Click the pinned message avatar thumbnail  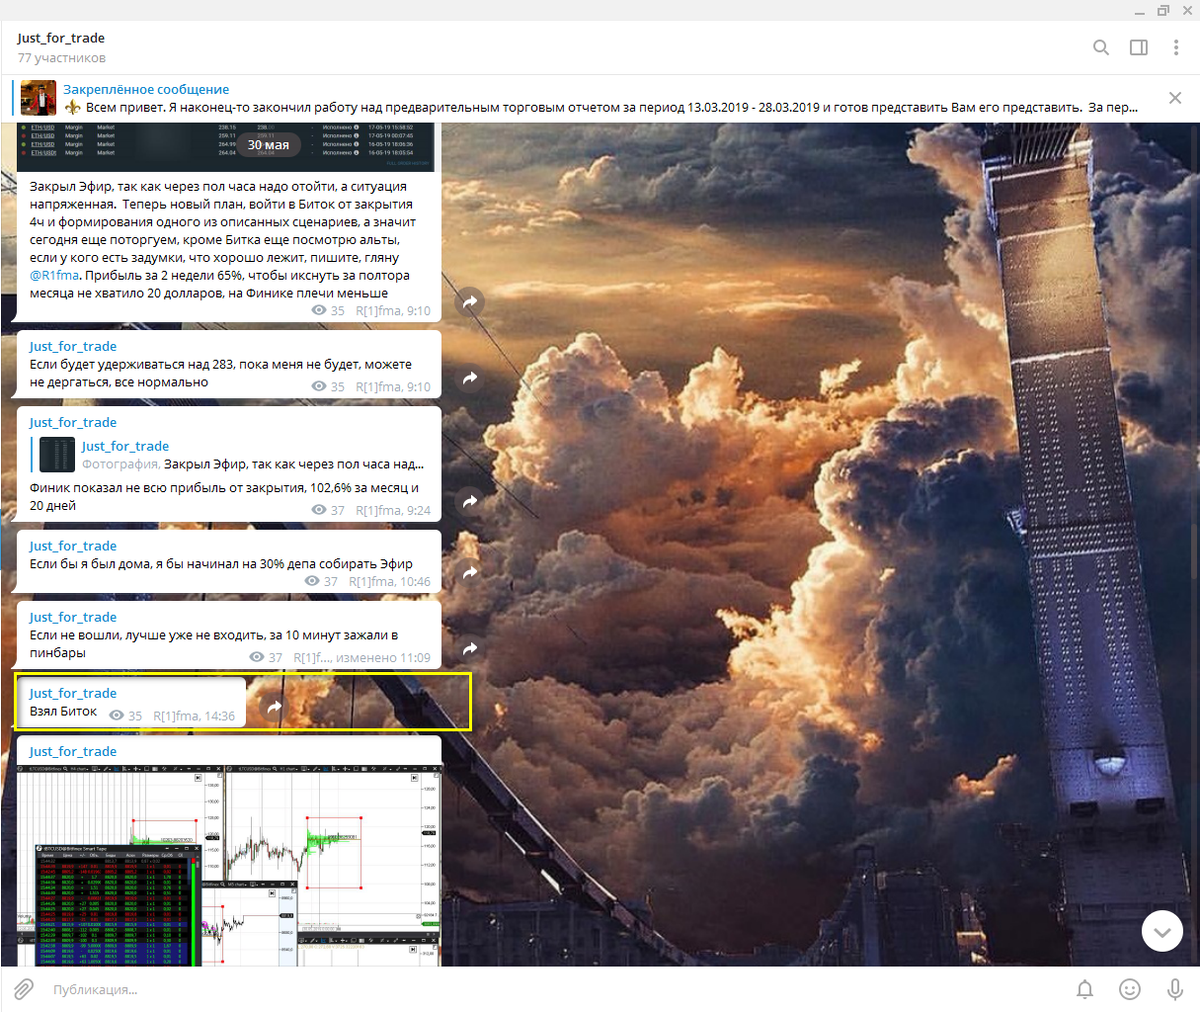point(39,98)
